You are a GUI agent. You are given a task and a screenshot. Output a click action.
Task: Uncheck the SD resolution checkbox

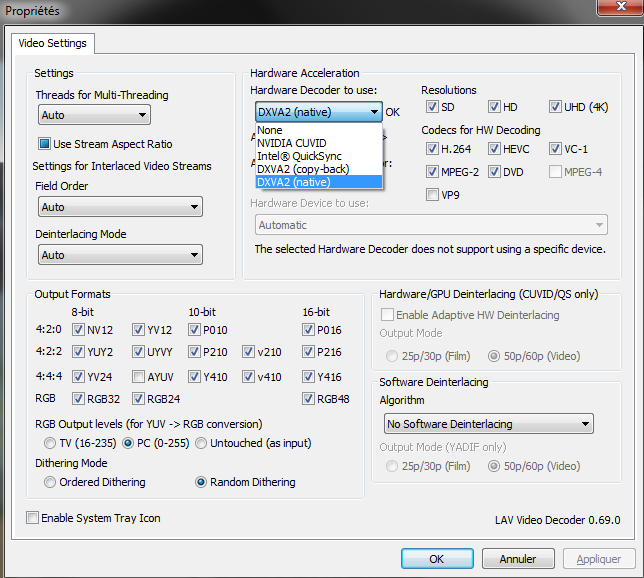pos(432,107)
